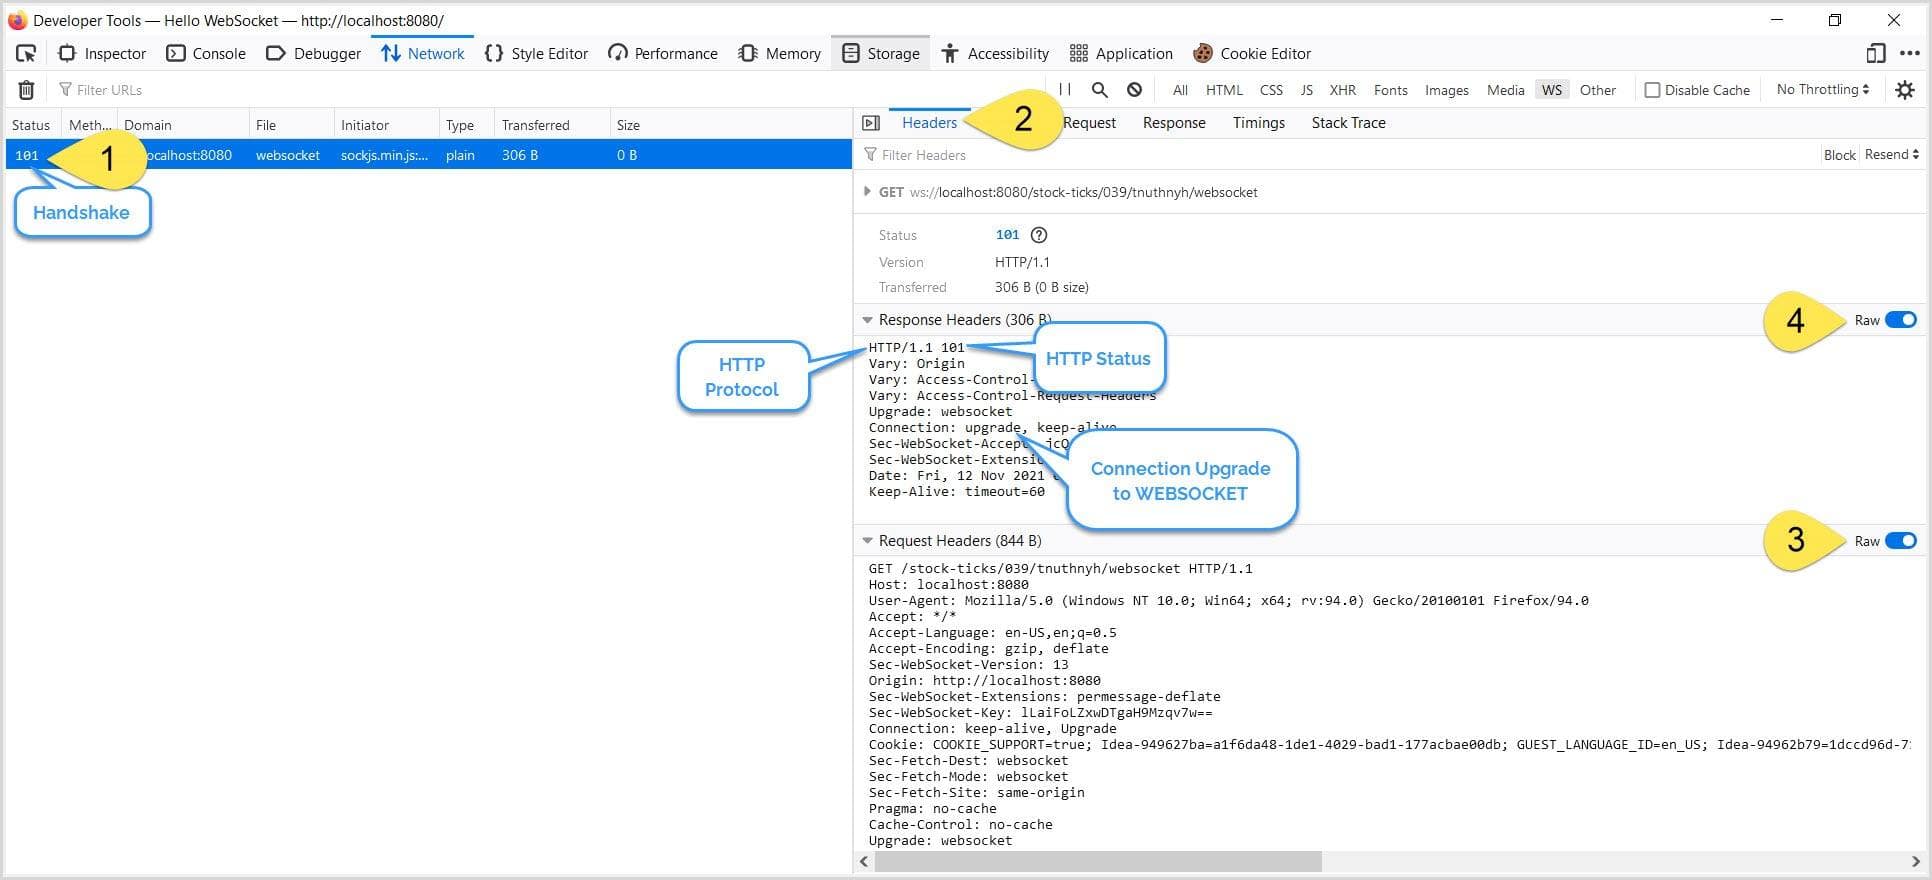The width and height of the screenshot is (1932, 880).
Task: Filter requests by All
Action: [1180, 90]
